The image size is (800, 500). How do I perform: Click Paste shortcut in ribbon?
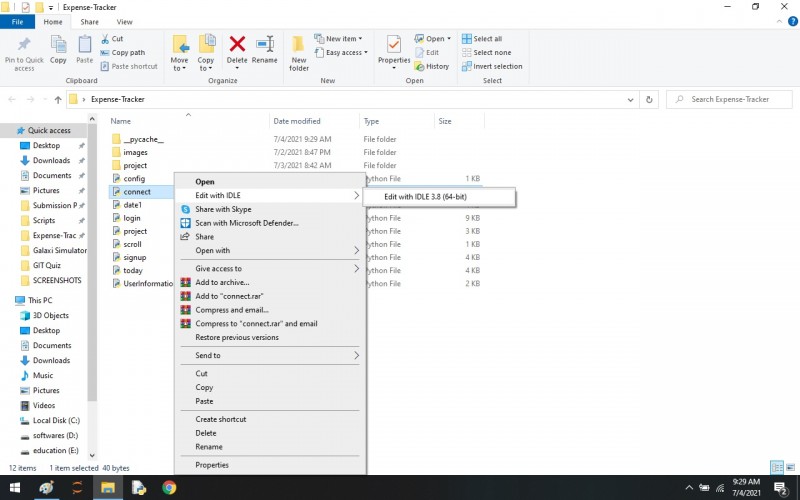click(129, 66)
